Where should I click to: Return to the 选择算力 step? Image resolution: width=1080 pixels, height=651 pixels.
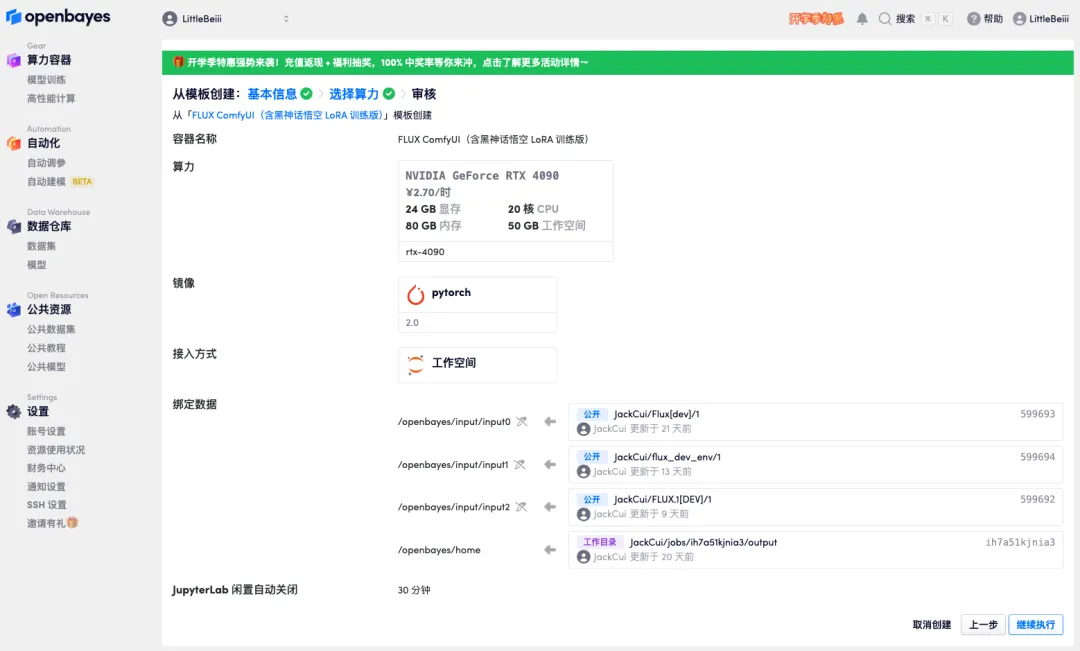pos(354,94)
